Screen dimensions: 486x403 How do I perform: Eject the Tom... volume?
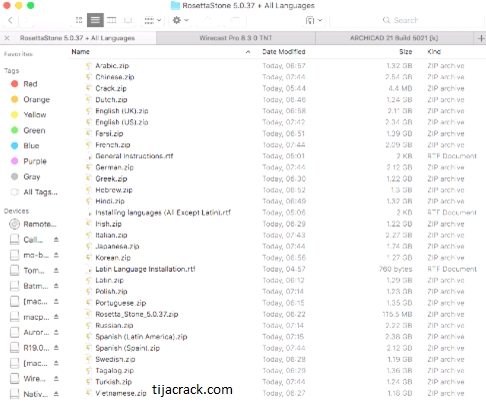click(56, 270)
